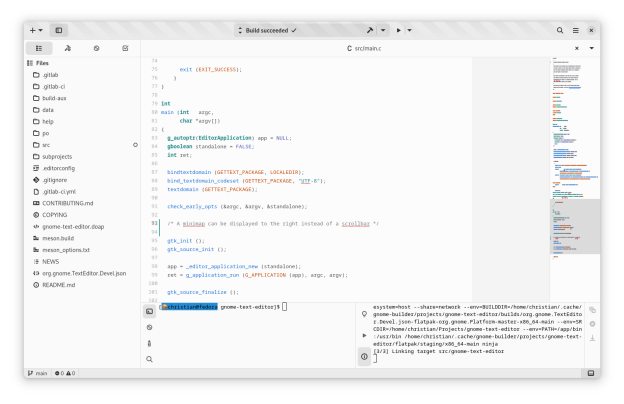Toggle the left sidebar panel
The image size is (624, 404).
click(x=59, y=31)
